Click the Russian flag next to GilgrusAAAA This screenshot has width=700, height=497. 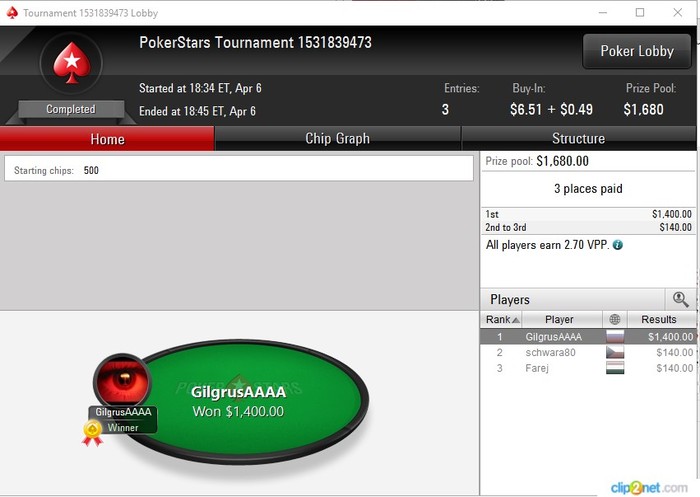coord(615,337)
